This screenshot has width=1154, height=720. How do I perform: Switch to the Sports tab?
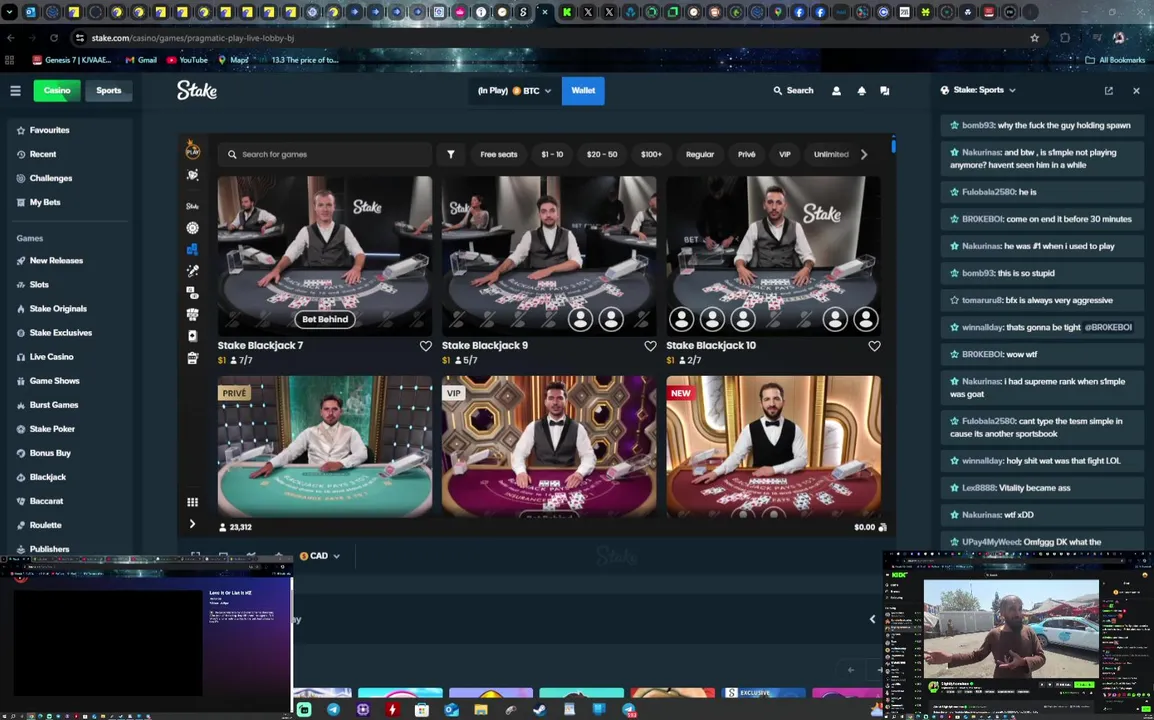click(108, 91)
